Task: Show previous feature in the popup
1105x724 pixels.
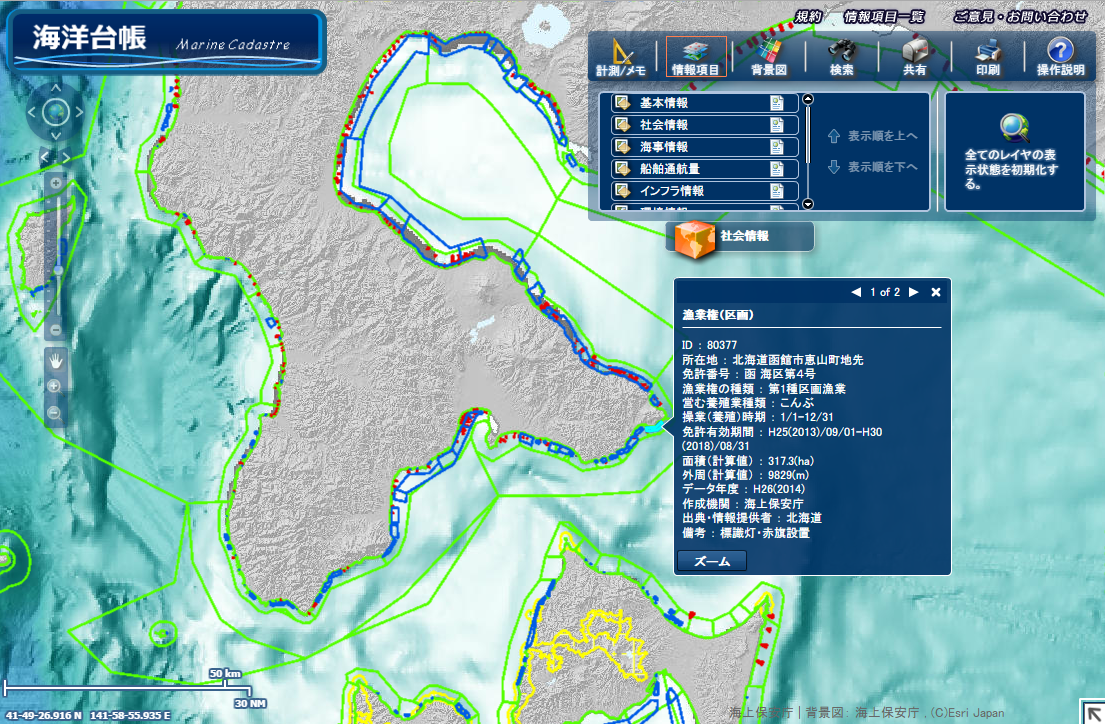Action: [856, 292]
